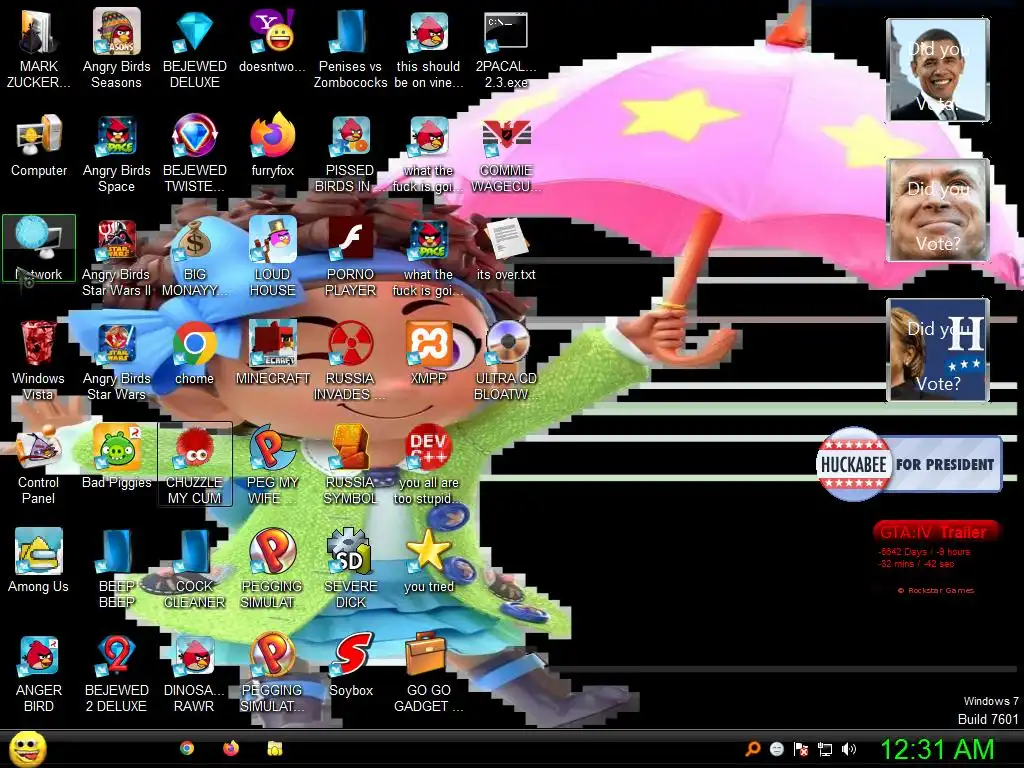Open the MINECRAFT desktop shortcut
Screen dimensions: 1024x768
(272, 353)
